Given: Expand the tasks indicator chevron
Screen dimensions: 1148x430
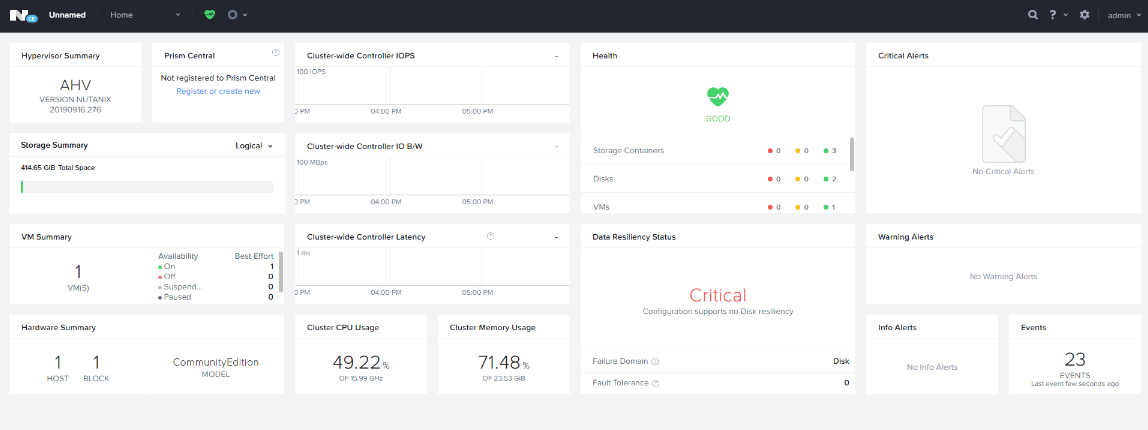Looking at the screenshot, I should 245,15.
